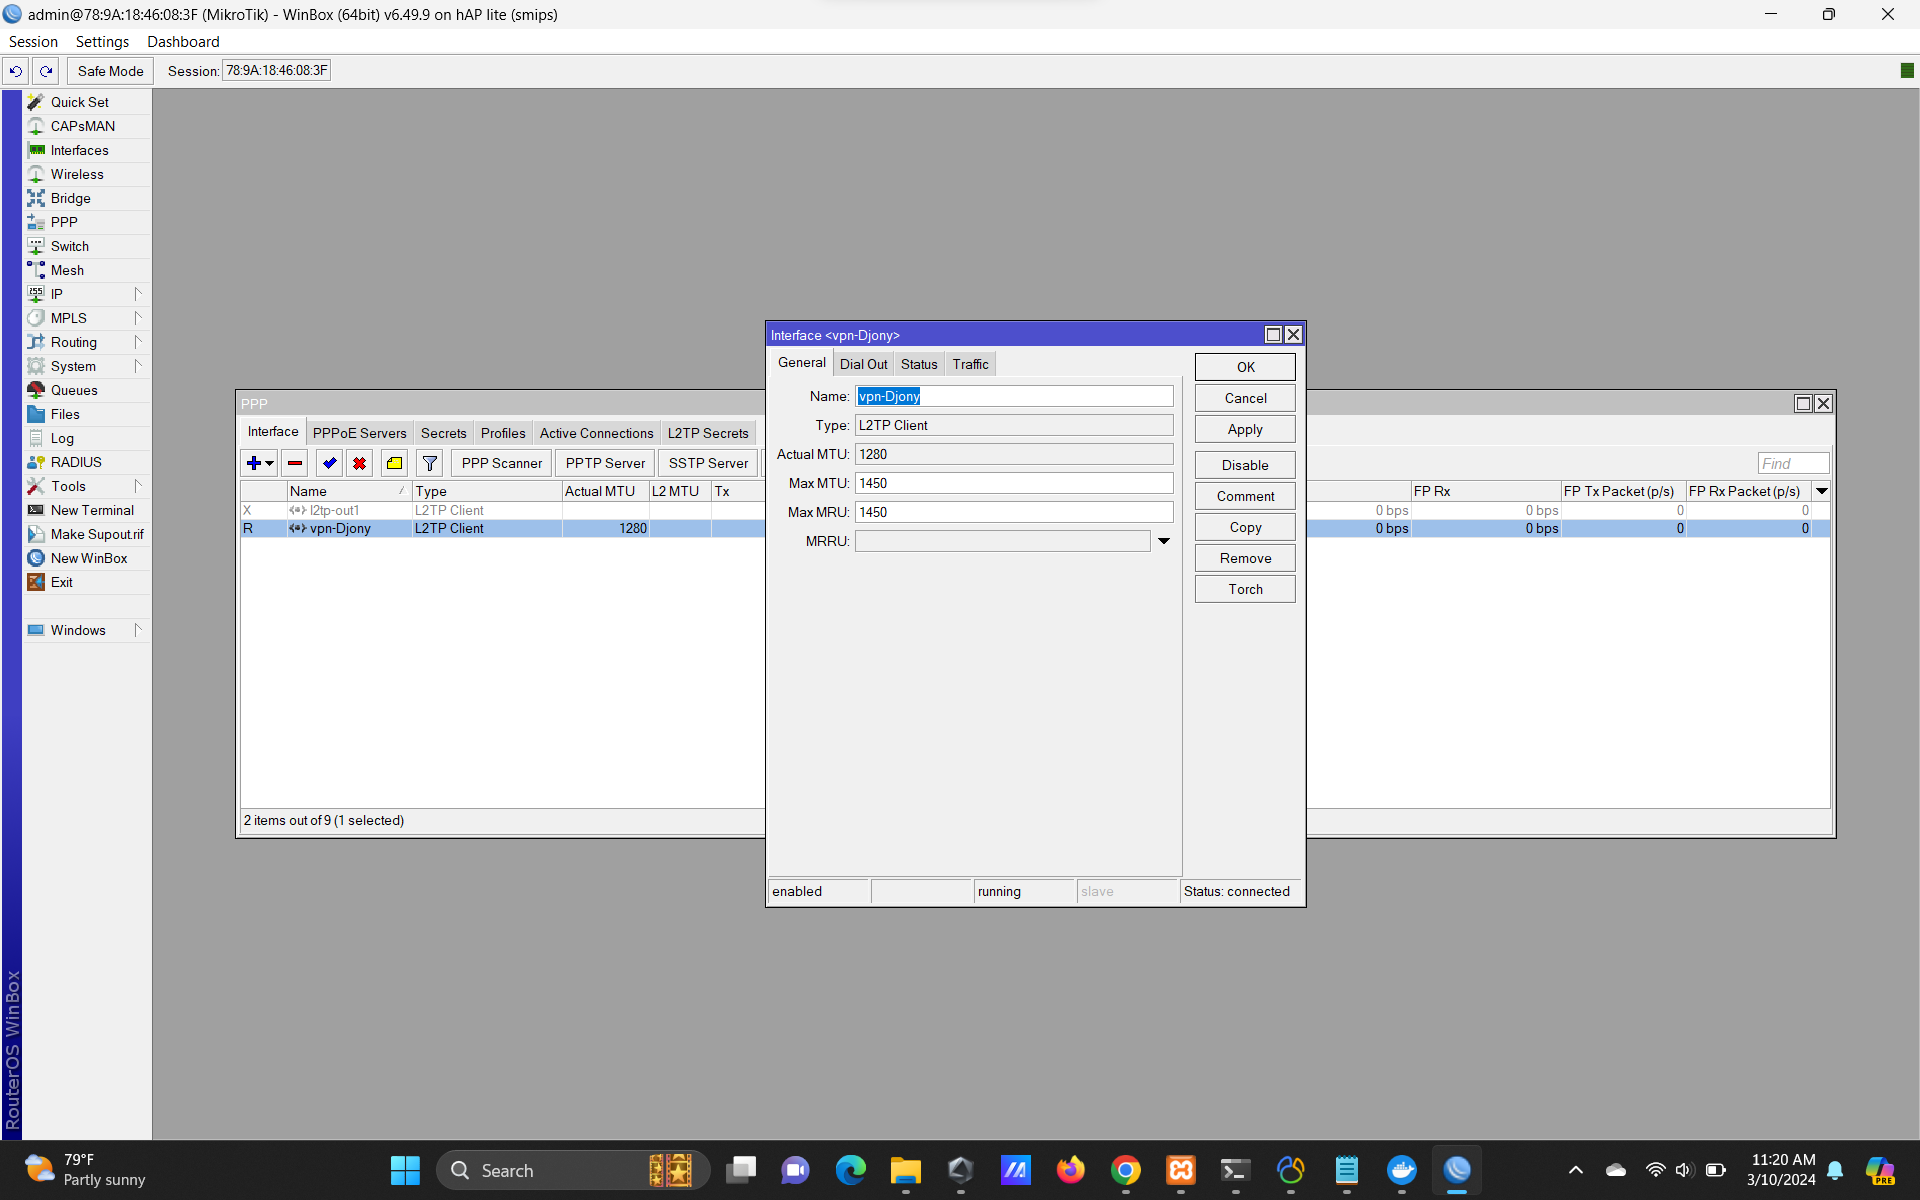1920x1200 pixels.
Task: Sort by the Name column header
Action: (348, 491)
